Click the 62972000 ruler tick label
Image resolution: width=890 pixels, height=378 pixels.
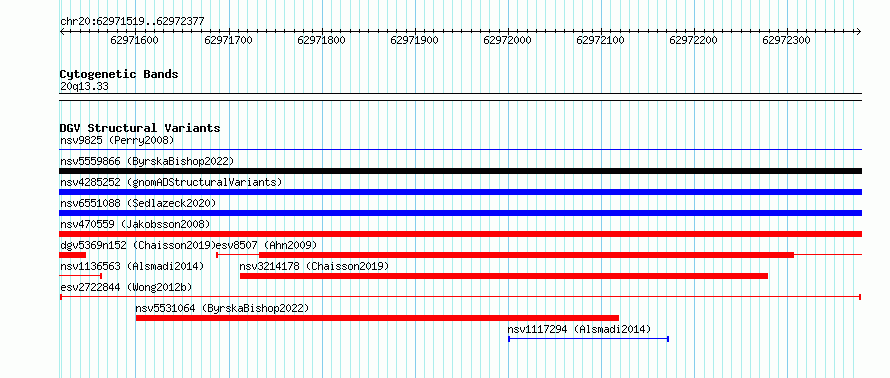pyautogui.click(x=507, y=40)
